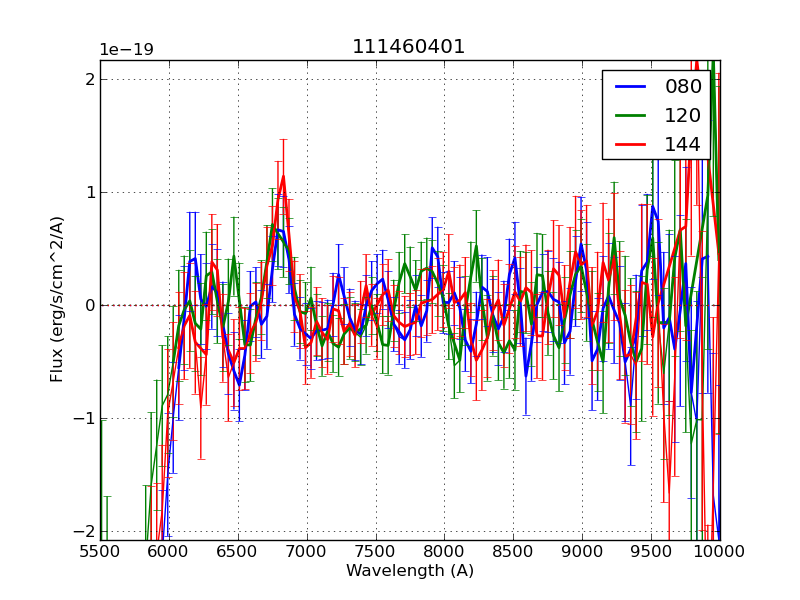Select the 144 legend entry label
This screenshot has height=600, width=800.
tap(683, 144)
